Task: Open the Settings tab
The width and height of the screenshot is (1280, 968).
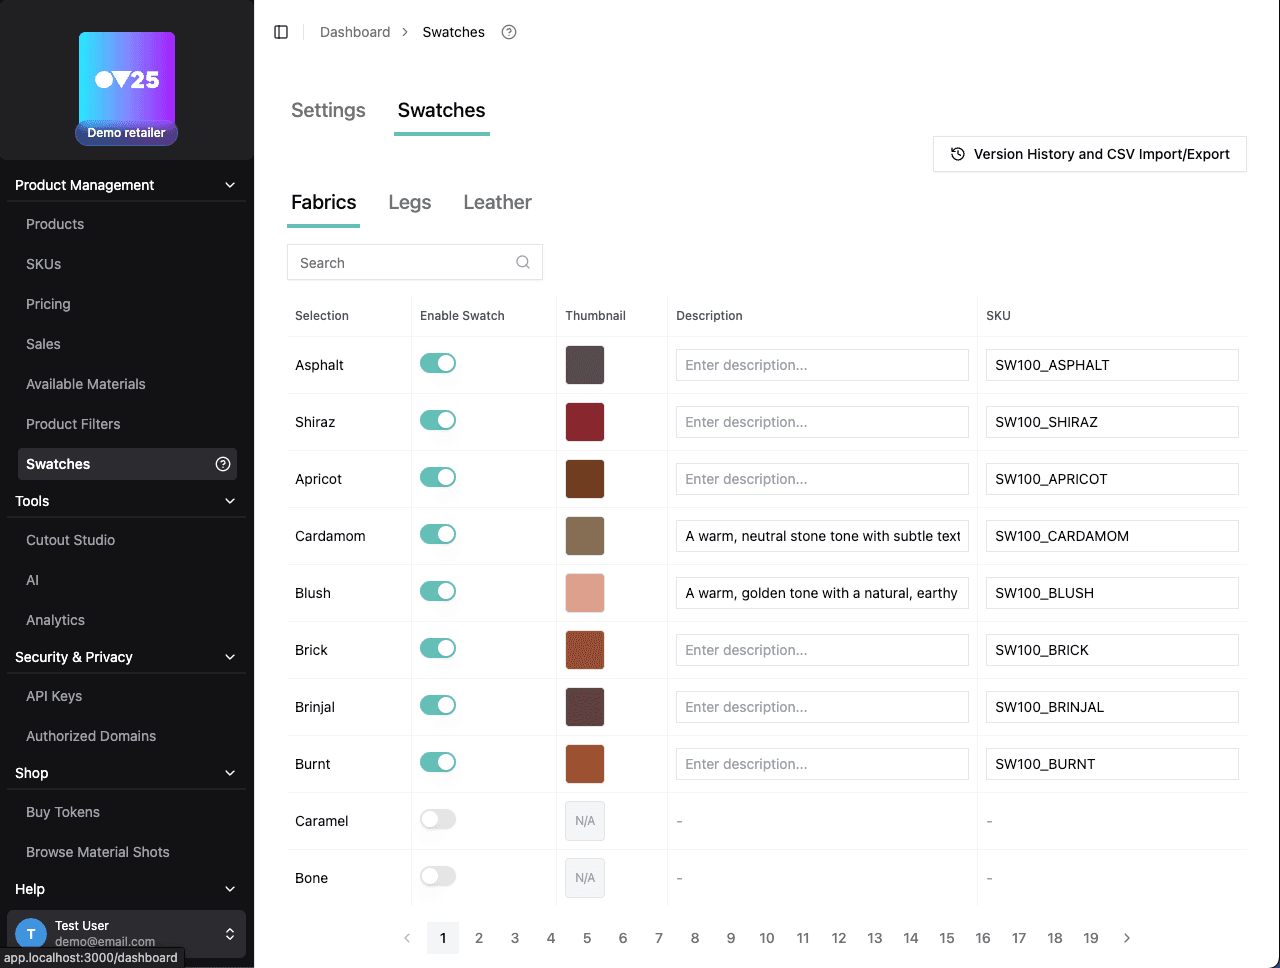Action: (328, 110)
